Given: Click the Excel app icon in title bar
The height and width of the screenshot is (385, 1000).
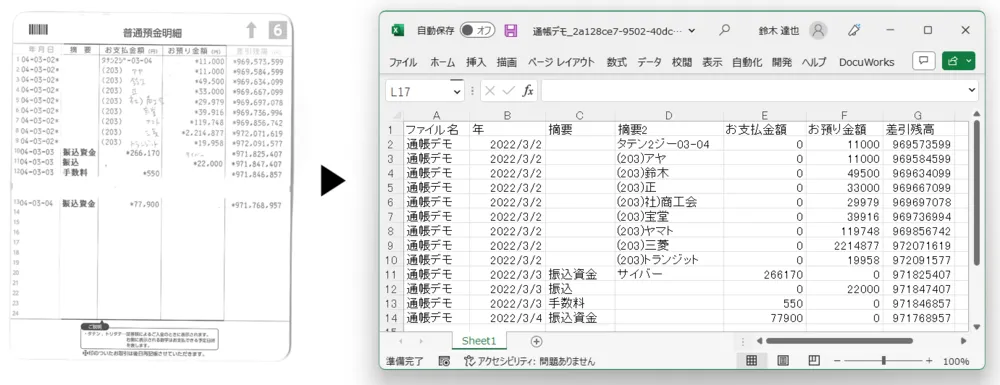Looking at the screenshot, I should (398, 30).
